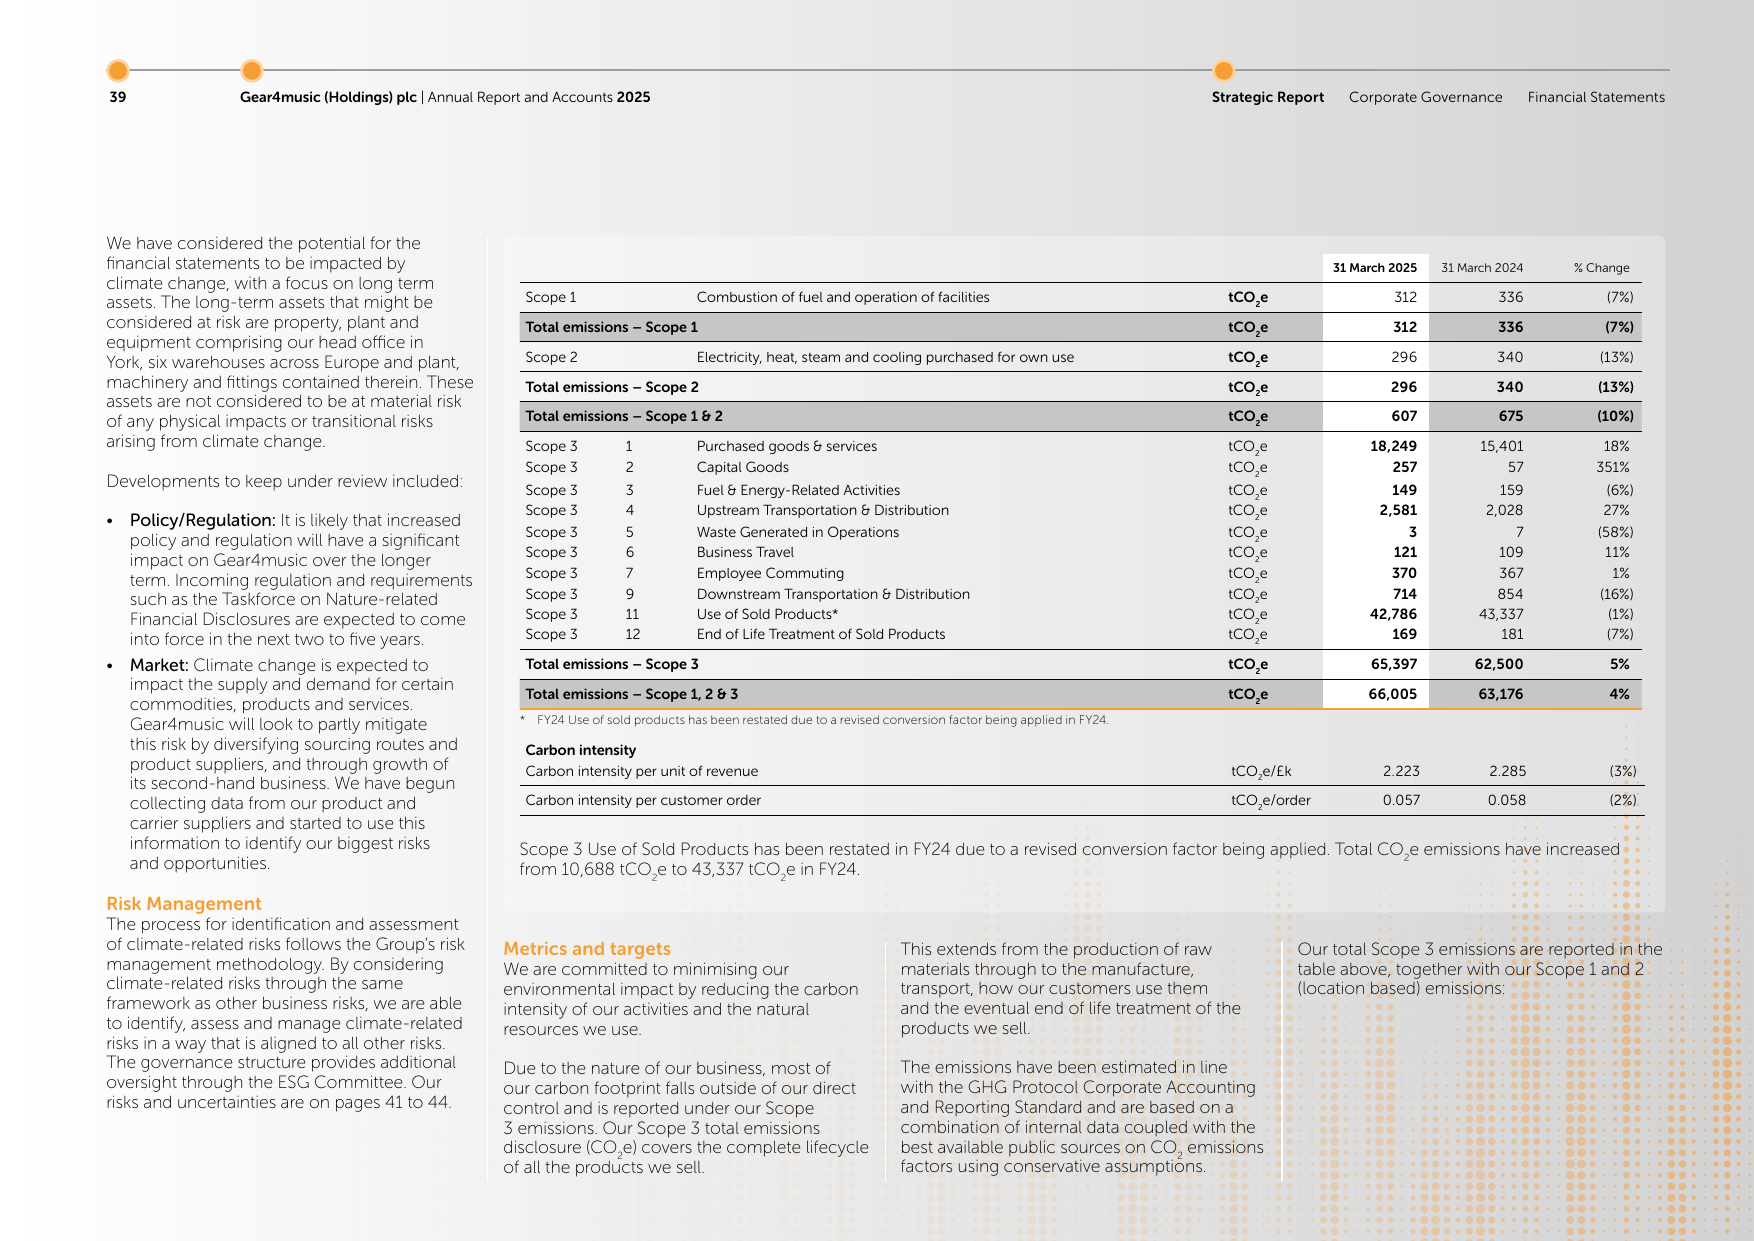Click Fuel & Energy-Related Activities label

pyautogui.click(x=798, y=490)
